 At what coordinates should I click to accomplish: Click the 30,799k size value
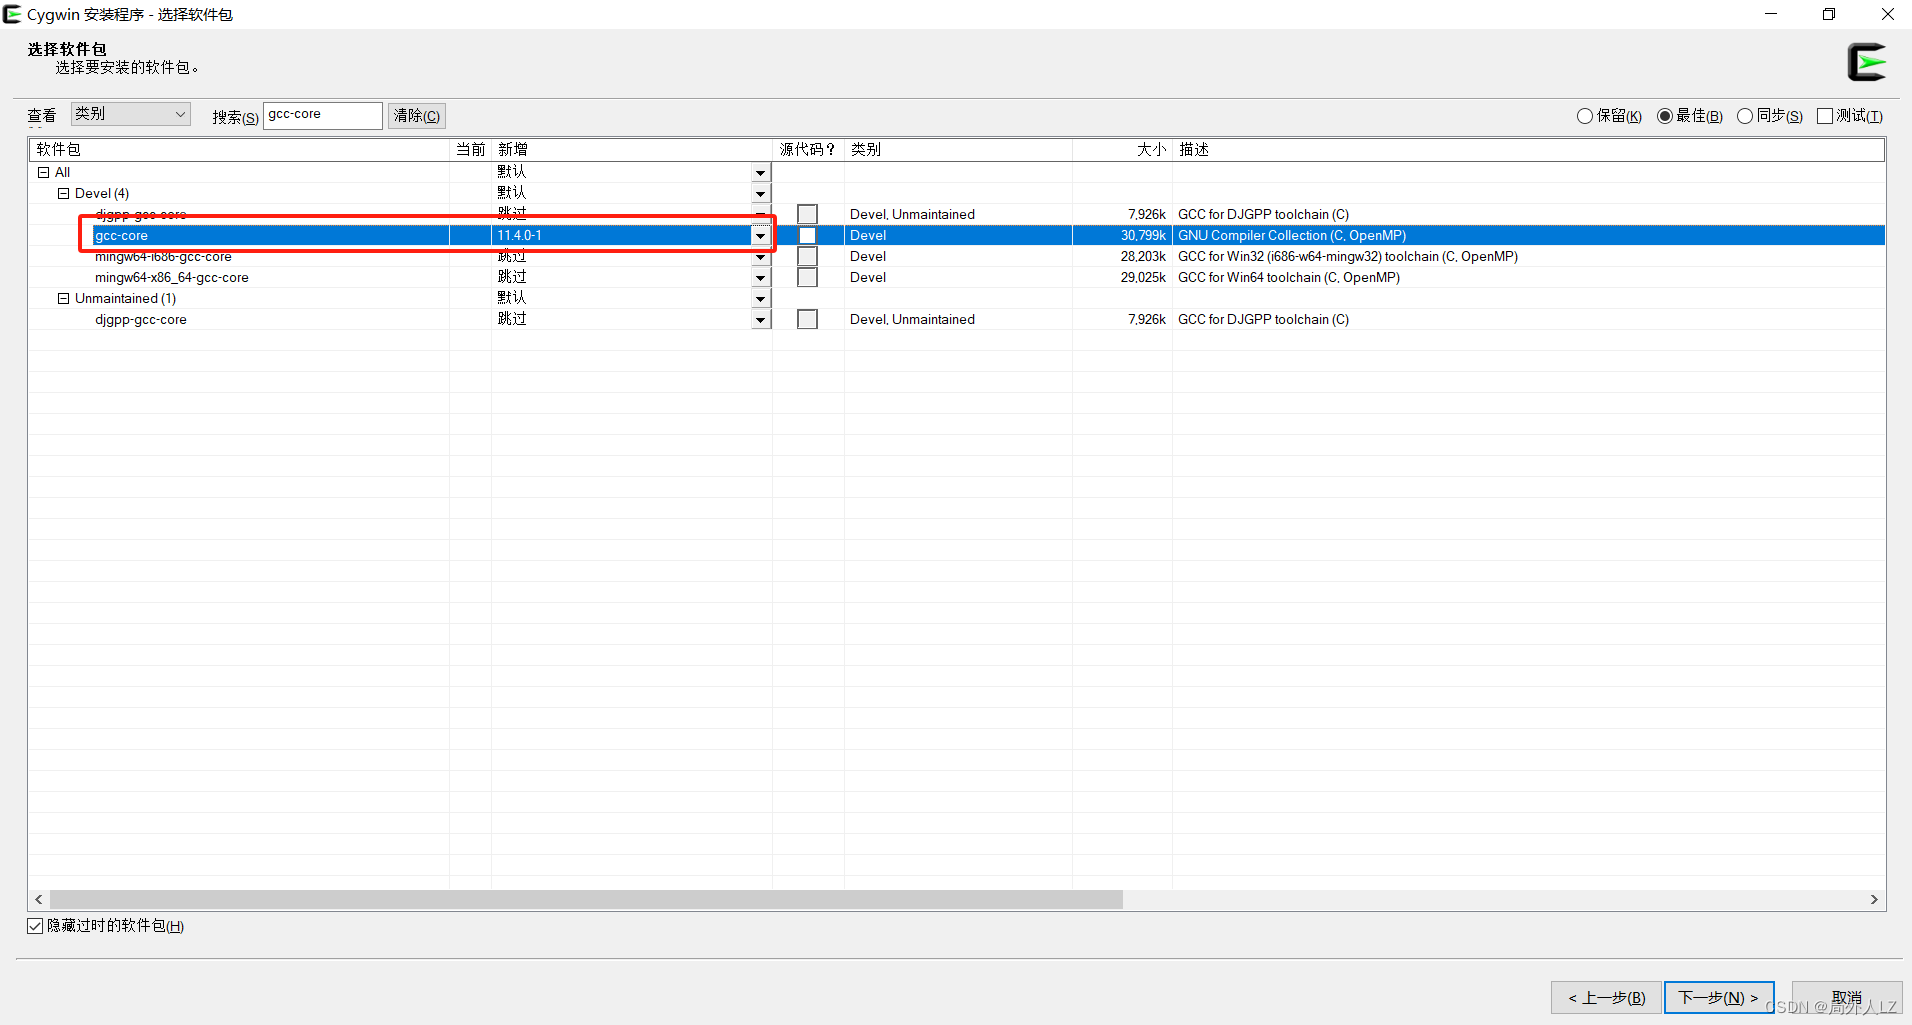1143,235
